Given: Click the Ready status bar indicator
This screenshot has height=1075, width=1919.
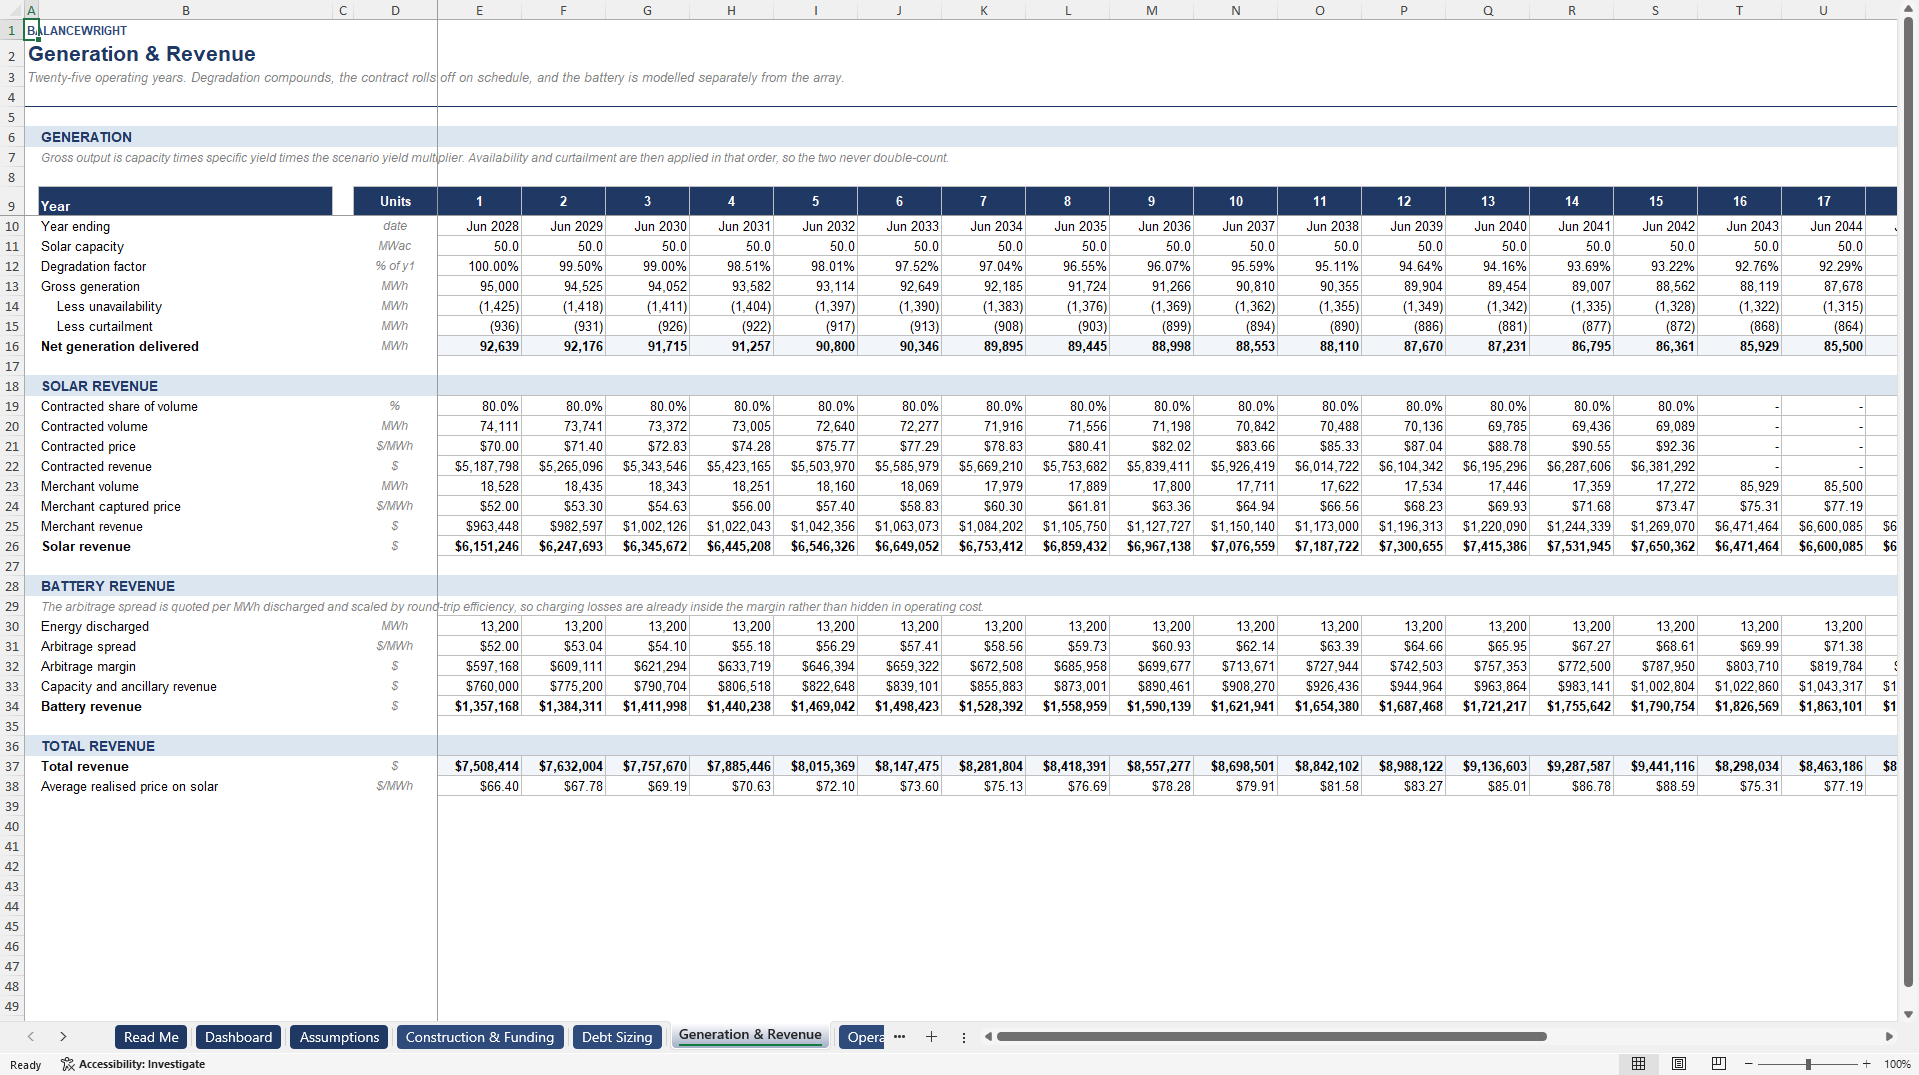Looking at the screenshot, I should (x=25, y=1065).
